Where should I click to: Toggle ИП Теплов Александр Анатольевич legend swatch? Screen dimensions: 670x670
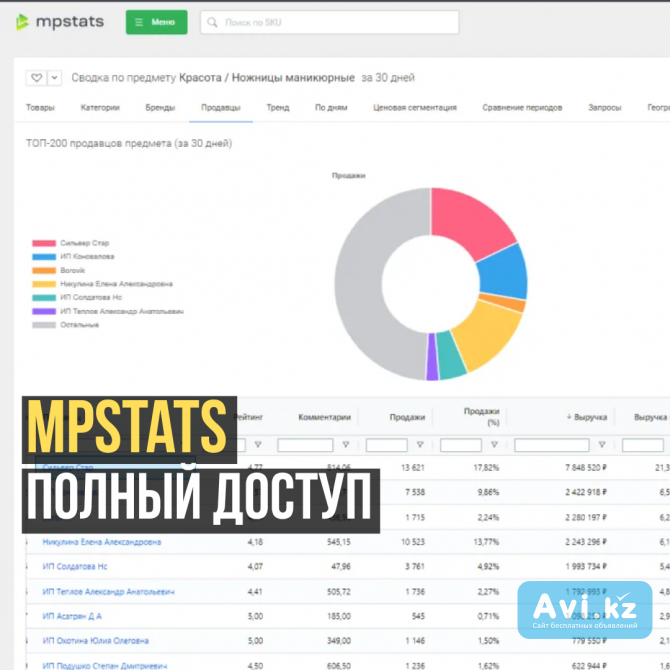pyautogui.click(x=44, y=311)
